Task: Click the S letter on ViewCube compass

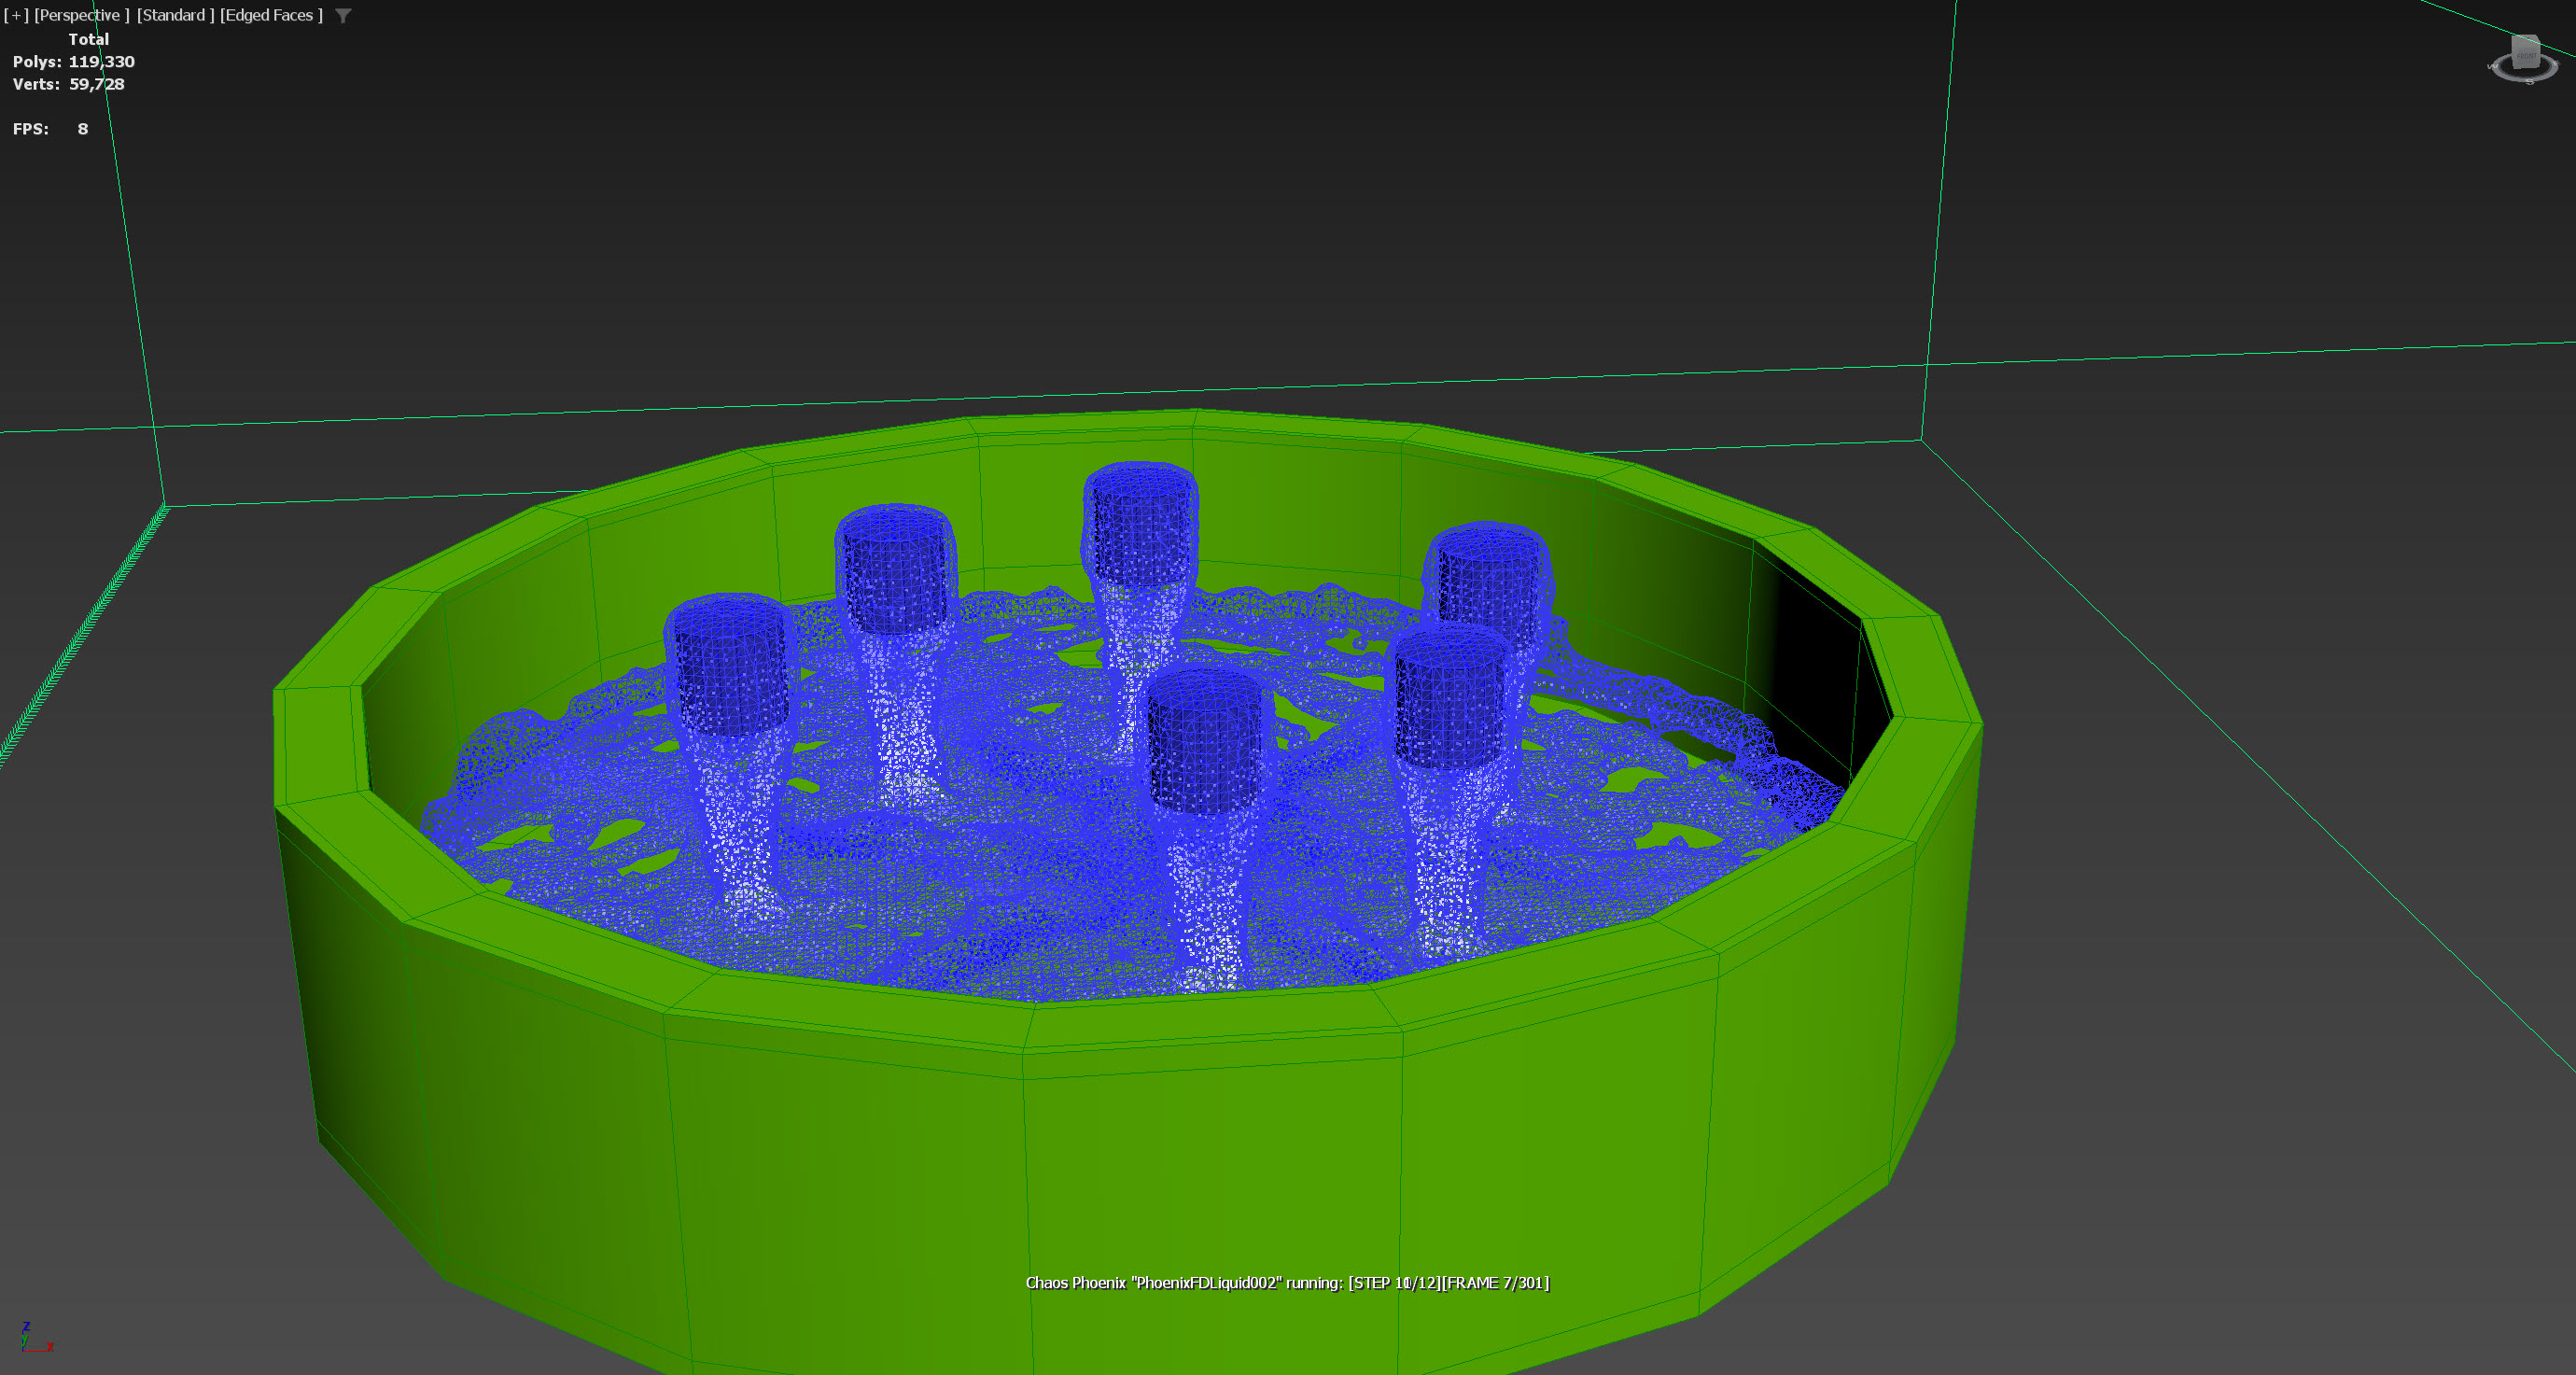Action: (x=2530, y=82)
